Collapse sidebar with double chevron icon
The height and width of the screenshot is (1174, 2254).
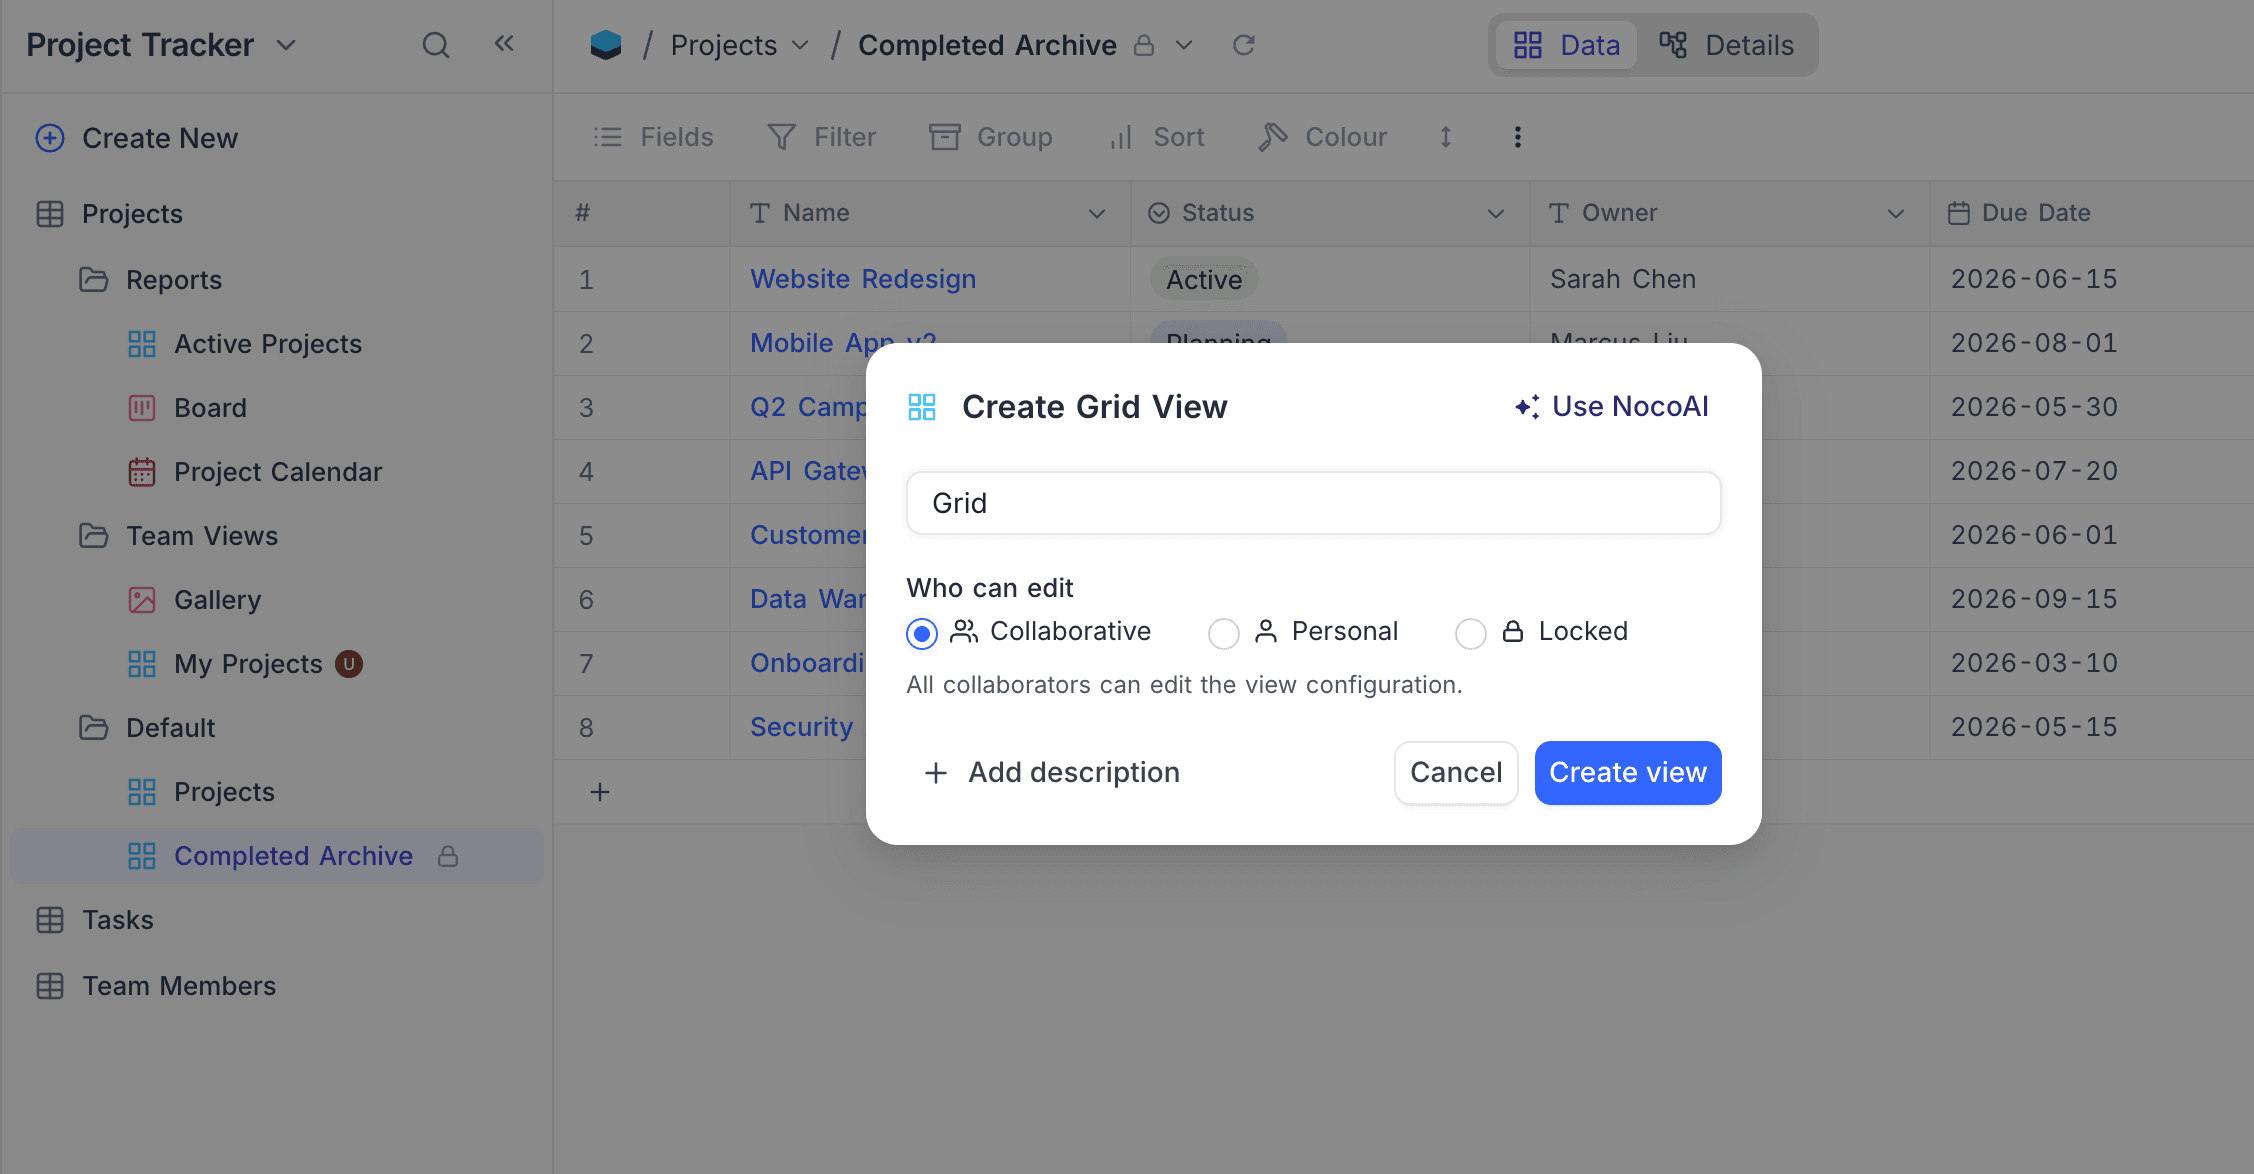tap(504, 43)
